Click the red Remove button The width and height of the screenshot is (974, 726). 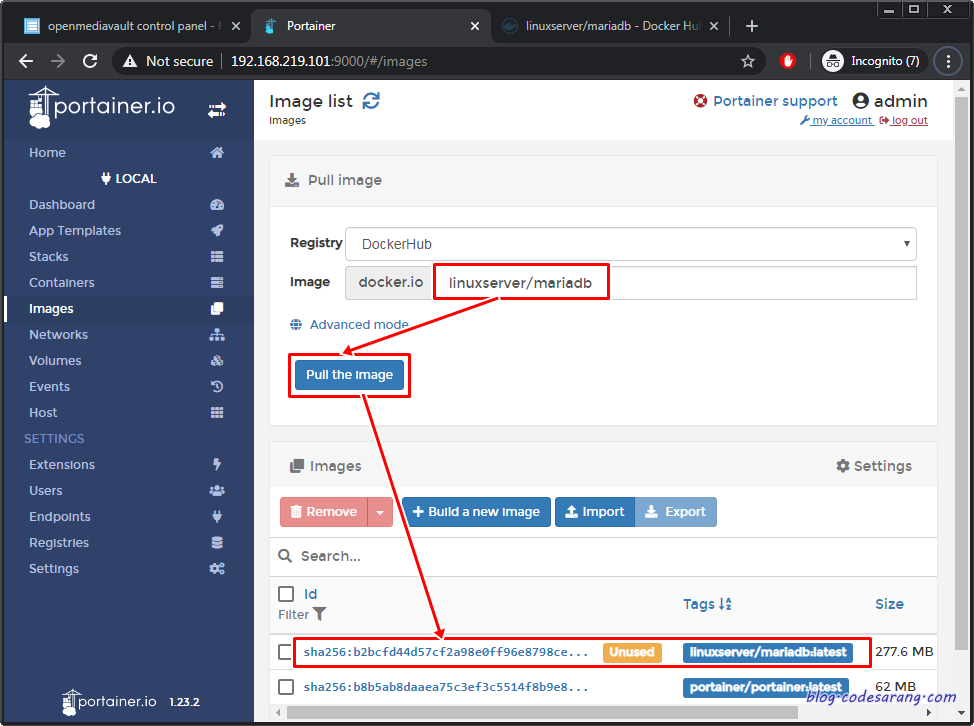pos(324,512)
